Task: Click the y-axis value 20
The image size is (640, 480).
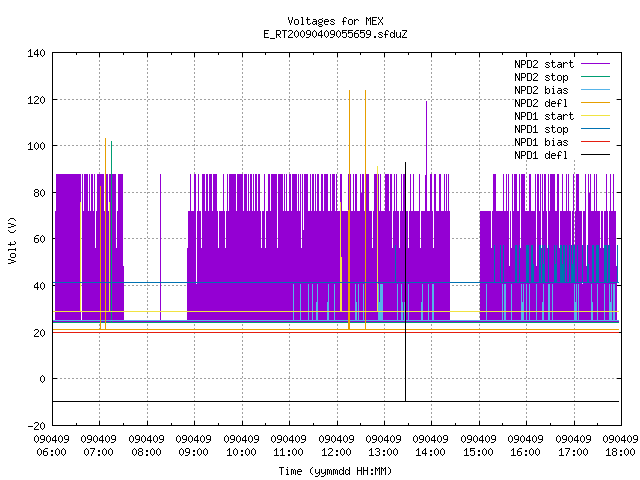Action: 39,333
